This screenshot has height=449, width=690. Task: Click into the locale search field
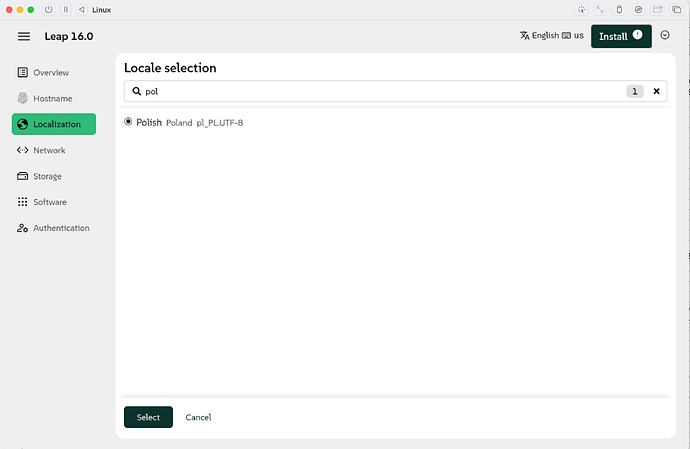click(380, 91)
